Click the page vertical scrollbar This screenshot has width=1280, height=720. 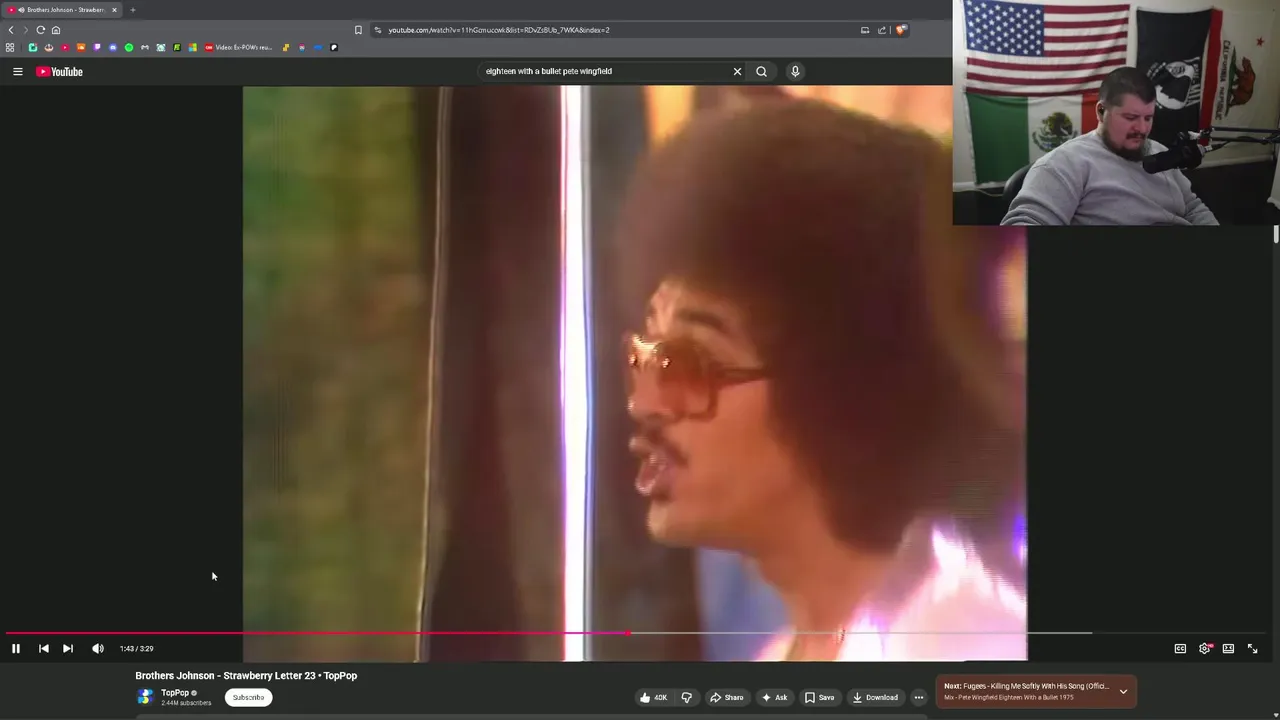pyautogui.click(x=1275, y=234)
